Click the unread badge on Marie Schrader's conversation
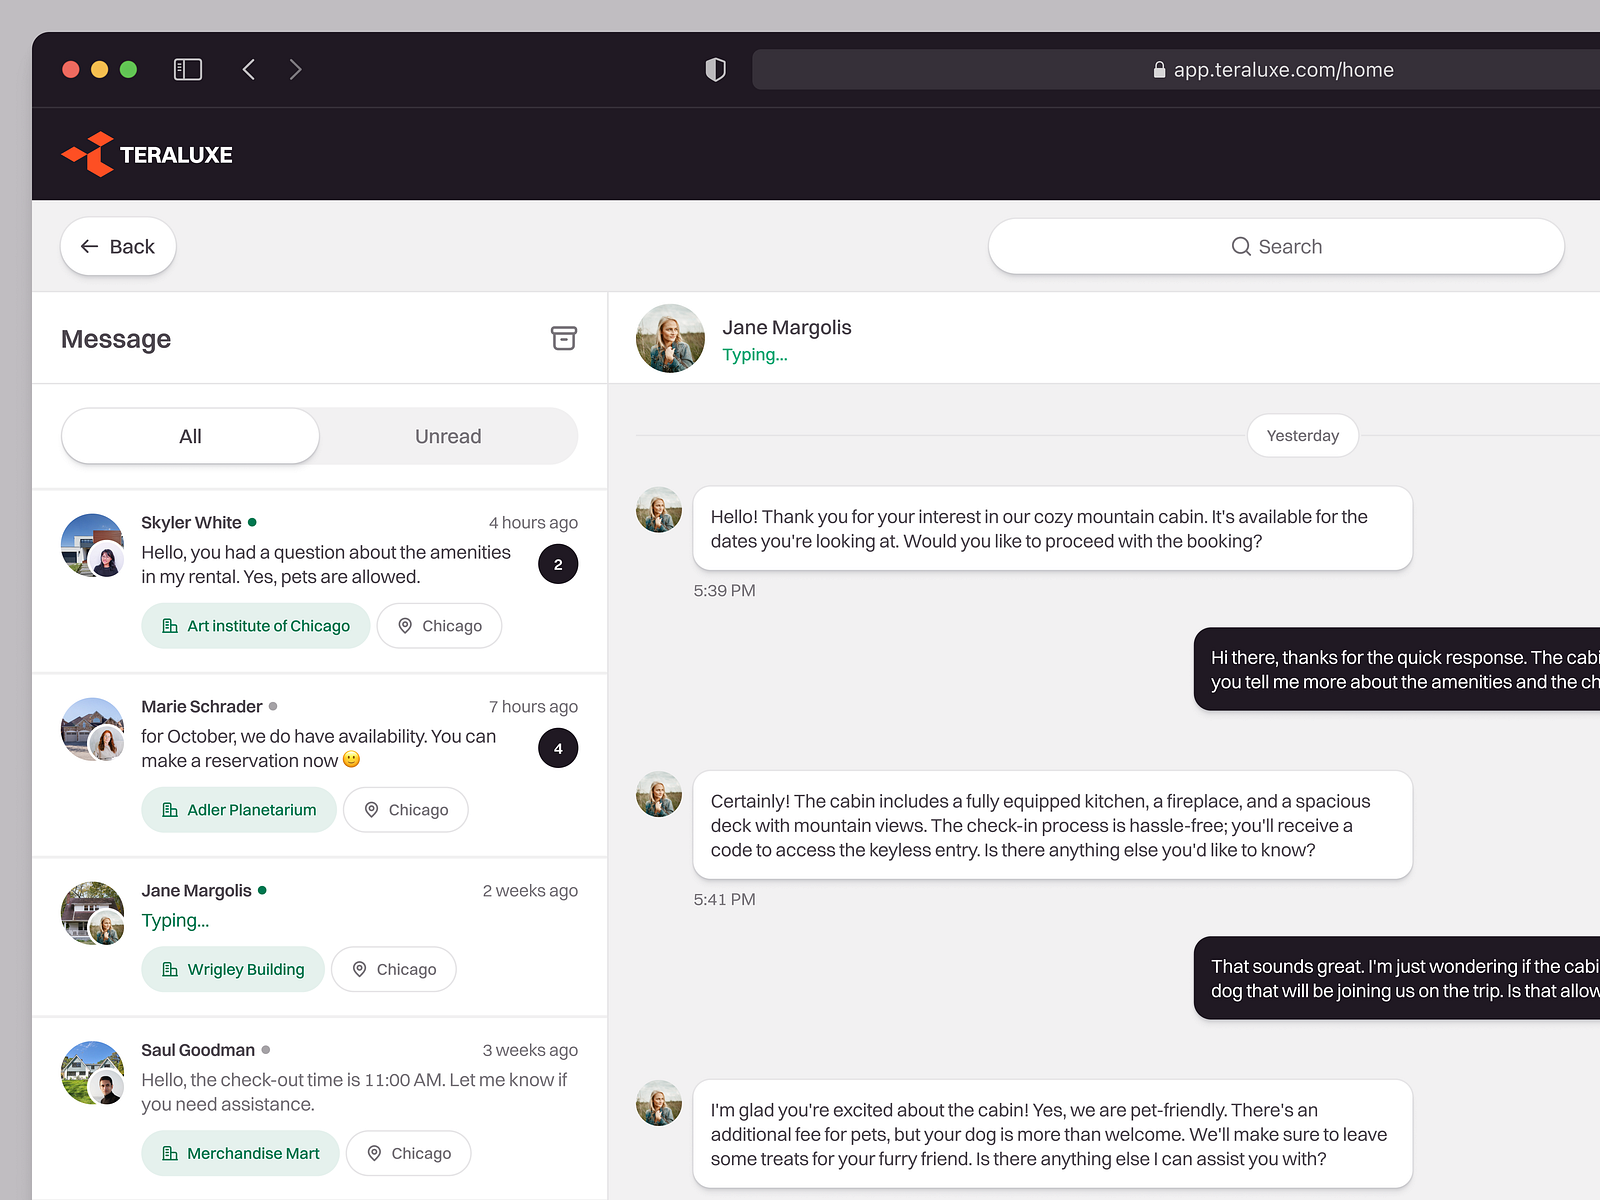This screenshot has height=1200, width=1600. (x=558, y=748)
